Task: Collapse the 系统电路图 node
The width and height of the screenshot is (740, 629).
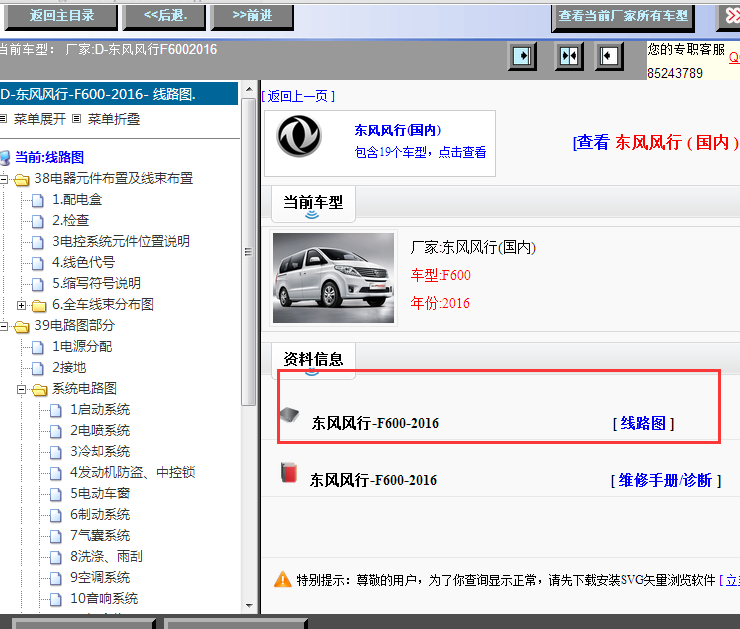Action: (x=21, y=389)
